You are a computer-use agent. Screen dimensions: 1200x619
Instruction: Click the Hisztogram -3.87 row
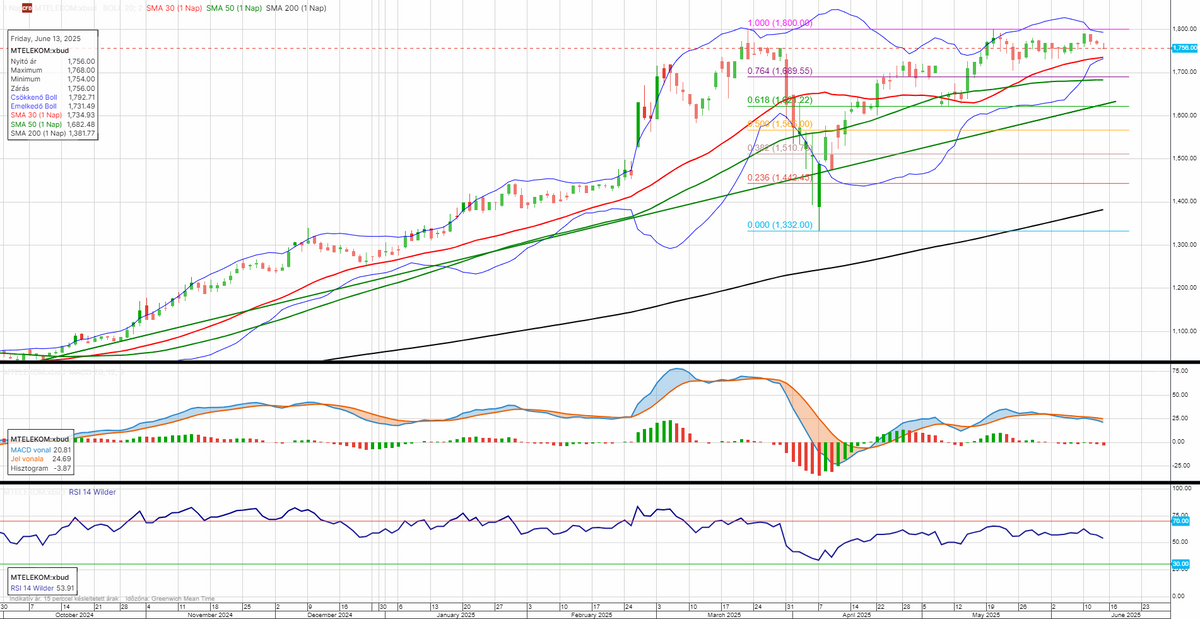(40, 466)
